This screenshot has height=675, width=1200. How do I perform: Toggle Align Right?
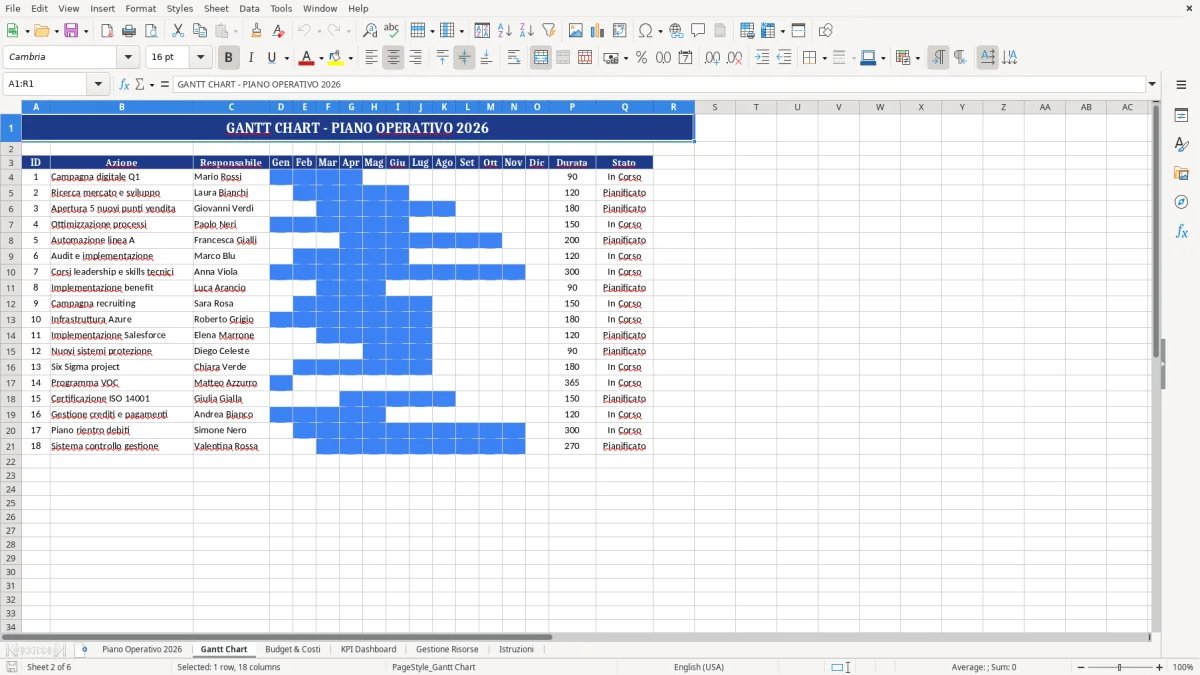(415, 58)
